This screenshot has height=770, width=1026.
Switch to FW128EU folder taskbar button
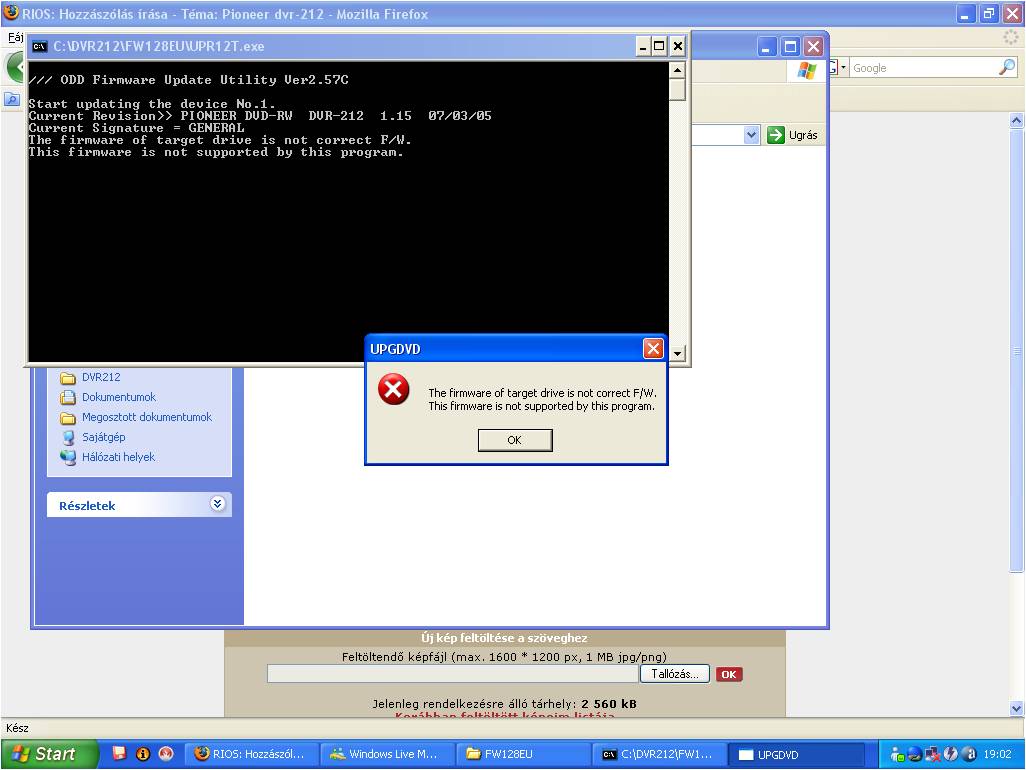pos(522,754)
